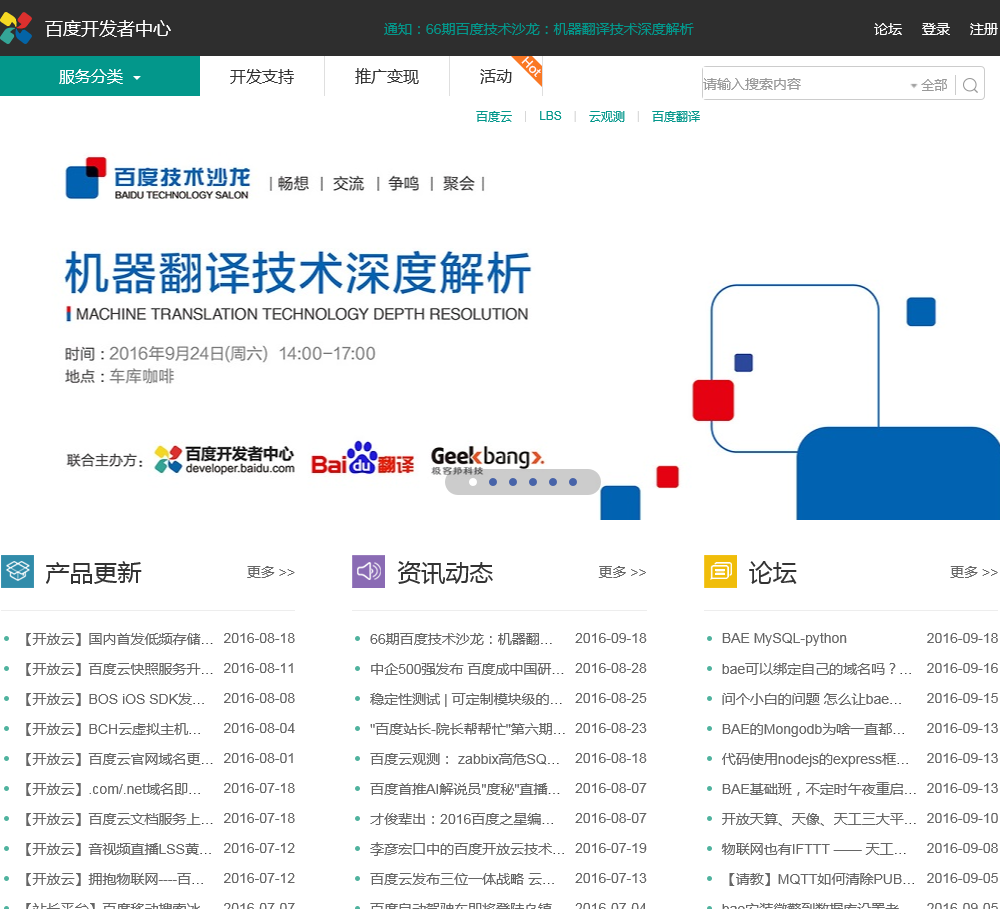Open news item 百度首推AI解说员 度秘 直播
This screenshot has height=909, width=1000.
[465, 788]
